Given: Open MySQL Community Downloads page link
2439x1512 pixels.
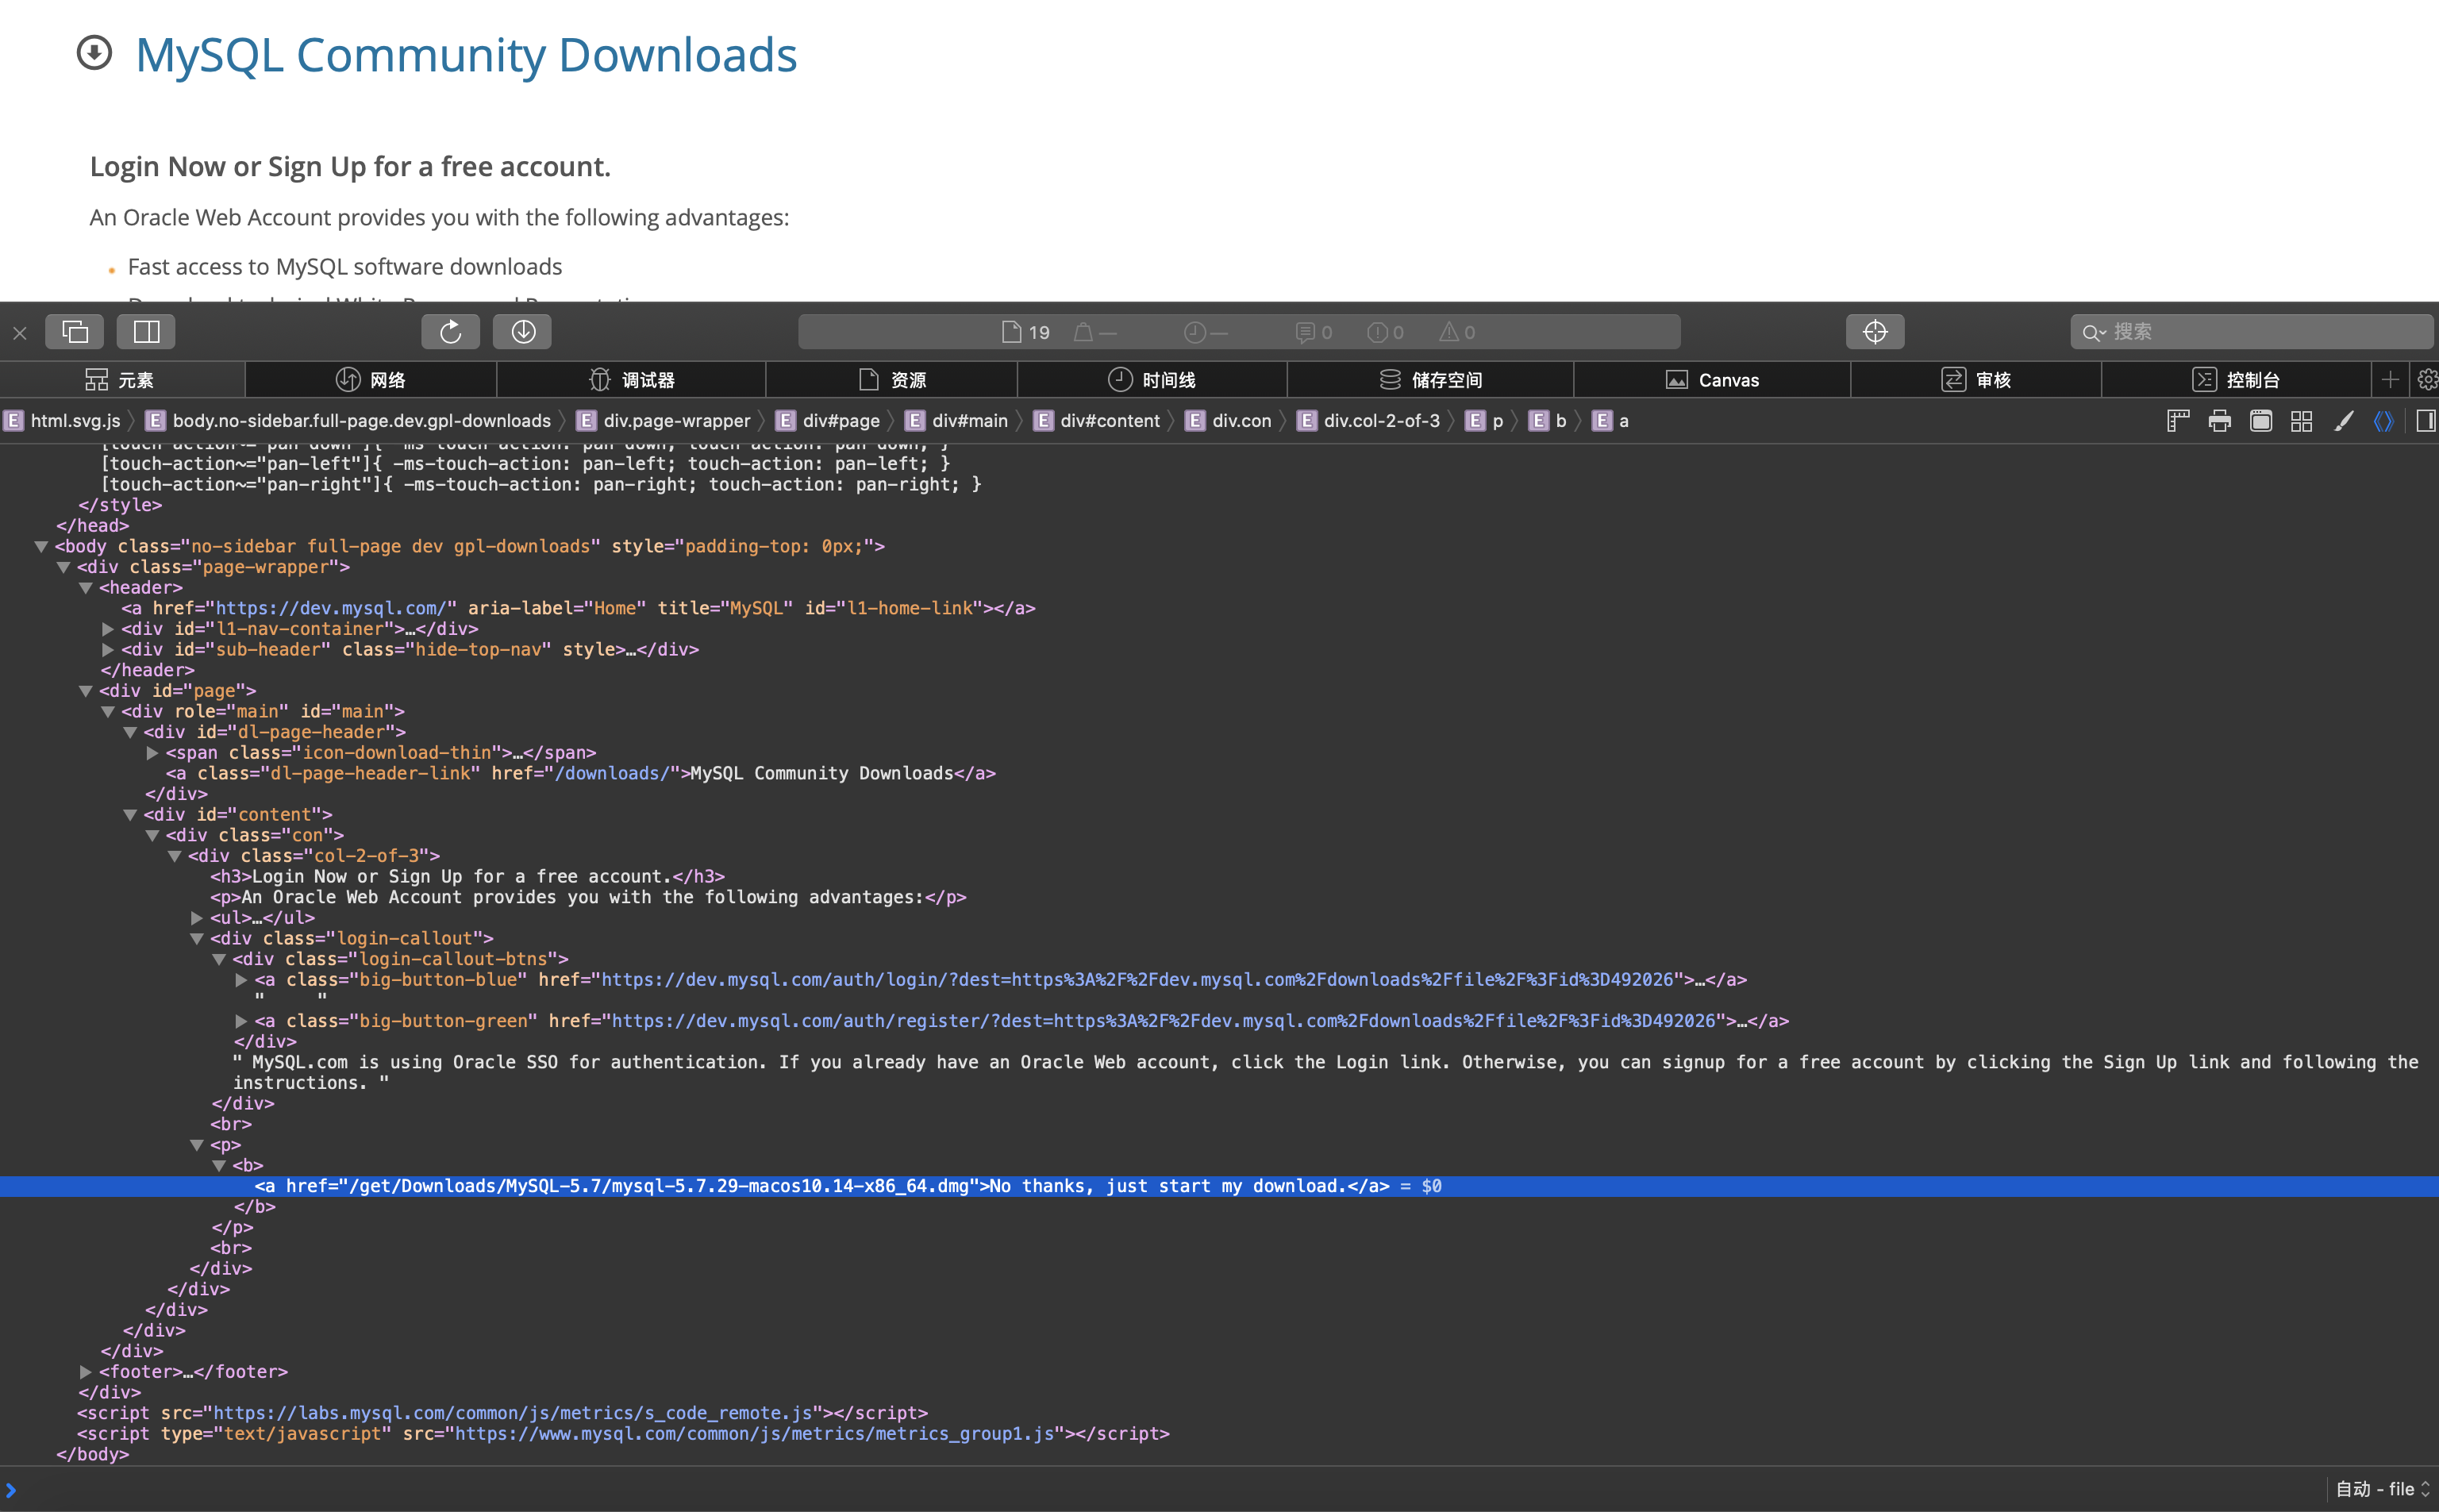Looking at the screenshot, I should [466, 55].
